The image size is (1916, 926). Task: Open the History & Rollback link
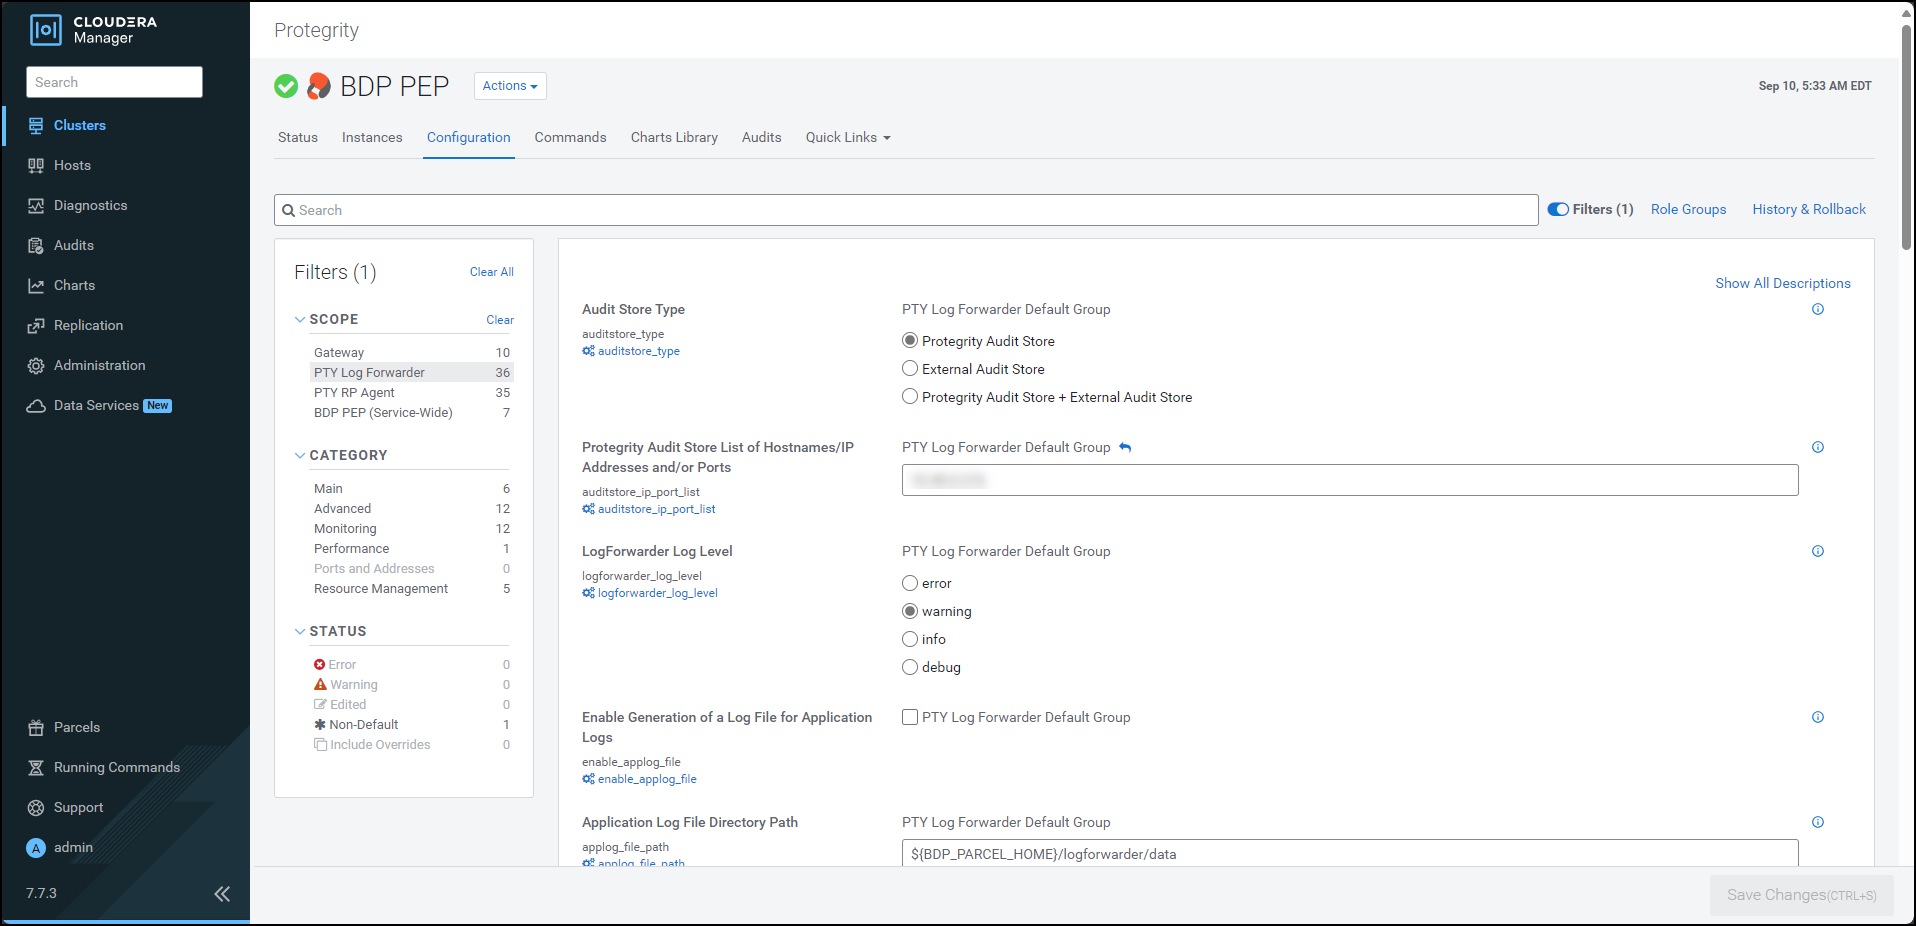[x=1808, y=209]
